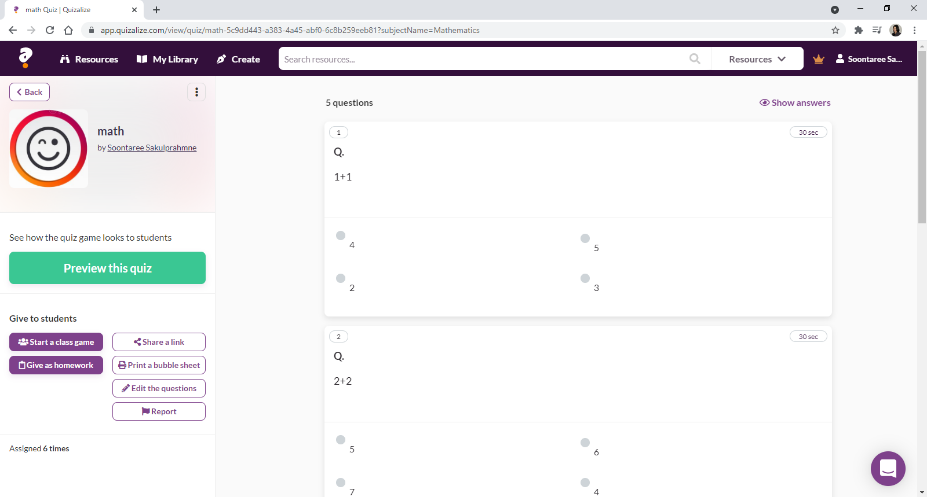
Task: Open author Soontaree Sakulprahmne link
Action: [x=152, y=148]
